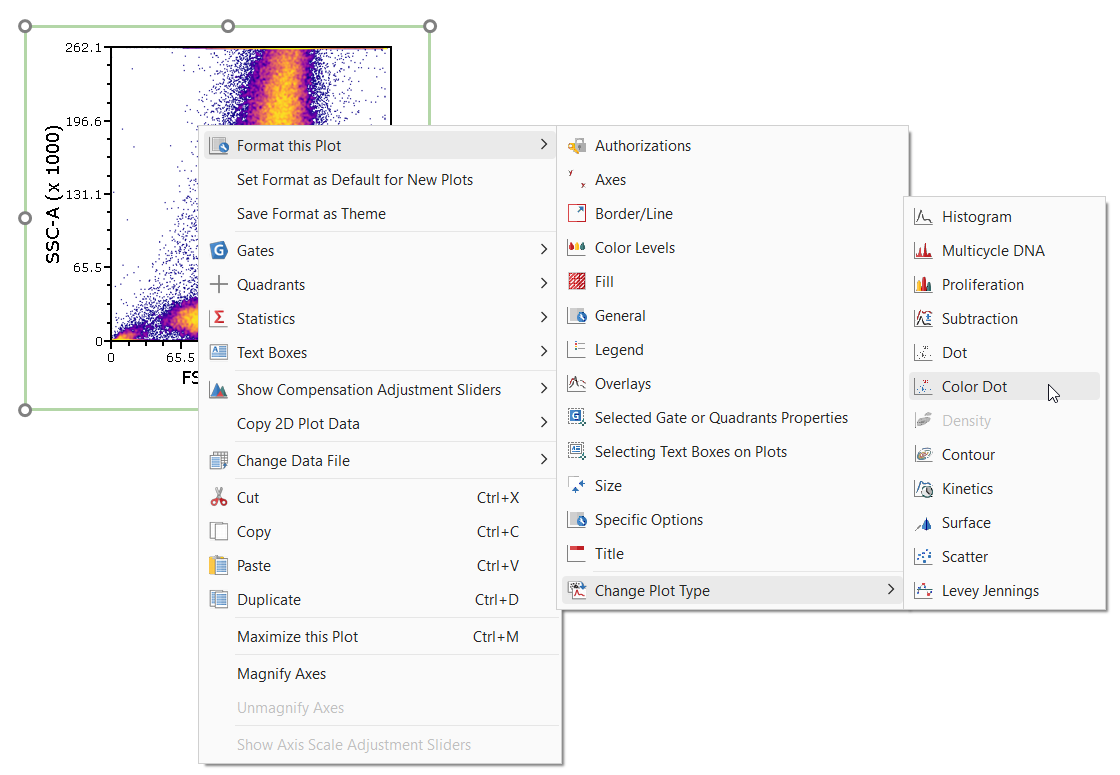Expand the Quadrants submenu arrow
Viewport: 1120px width, 775px height.
point(544,284)
